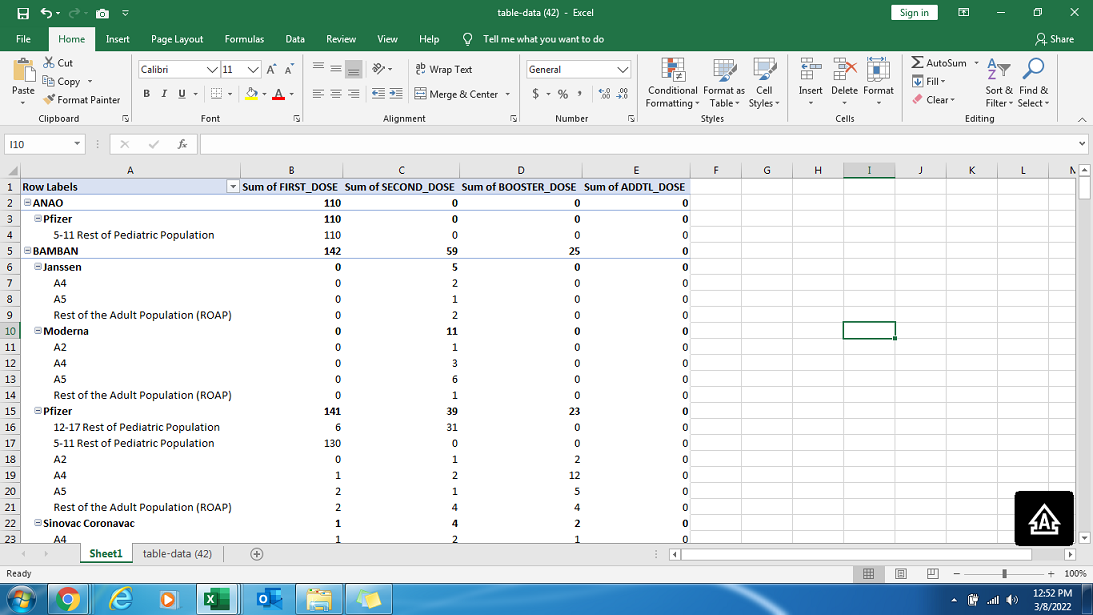Toggle Wrap Text on
The image size is (1093, 615).
coord(443,69)
